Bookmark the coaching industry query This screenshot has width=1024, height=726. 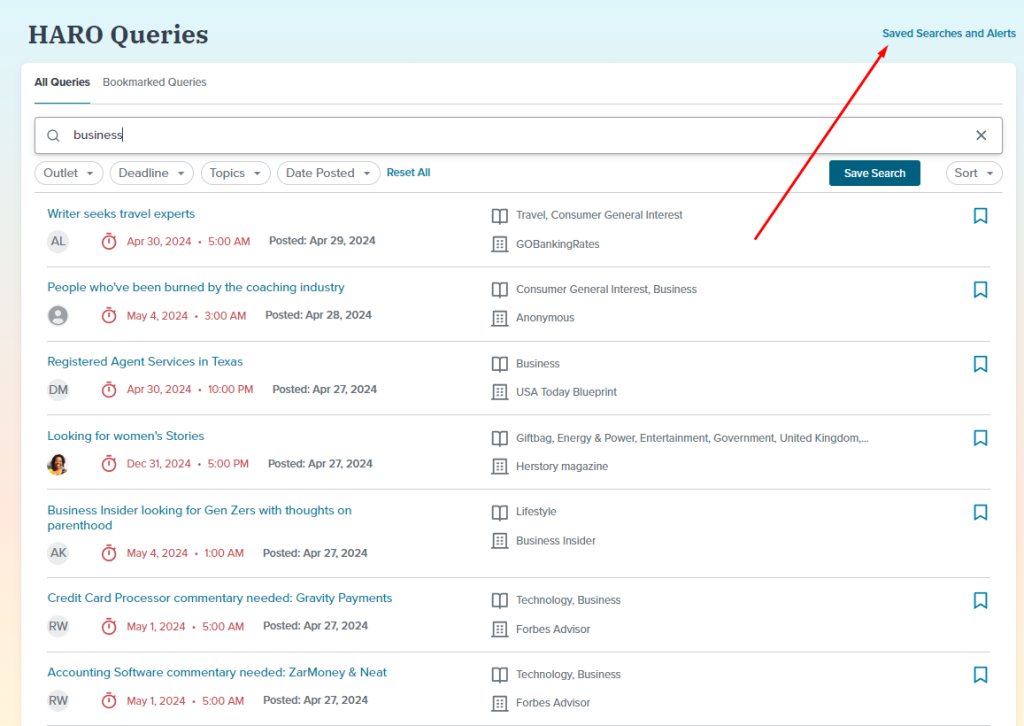click(x=980, y=289)
